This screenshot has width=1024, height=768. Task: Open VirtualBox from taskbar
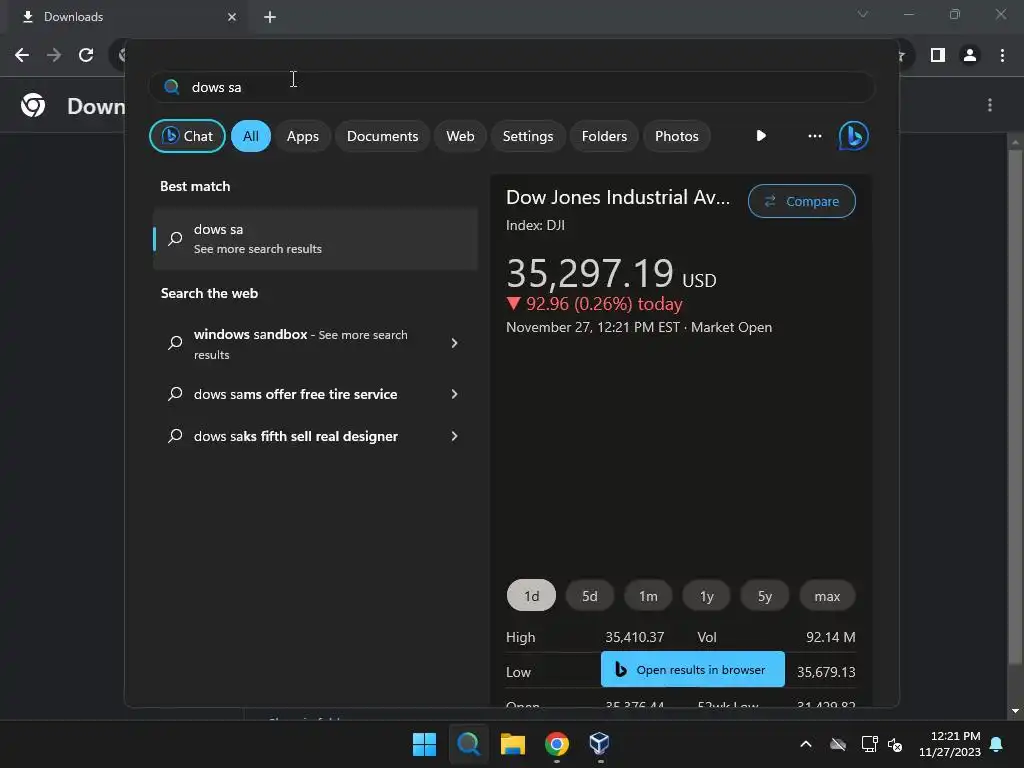coord(600,744)
